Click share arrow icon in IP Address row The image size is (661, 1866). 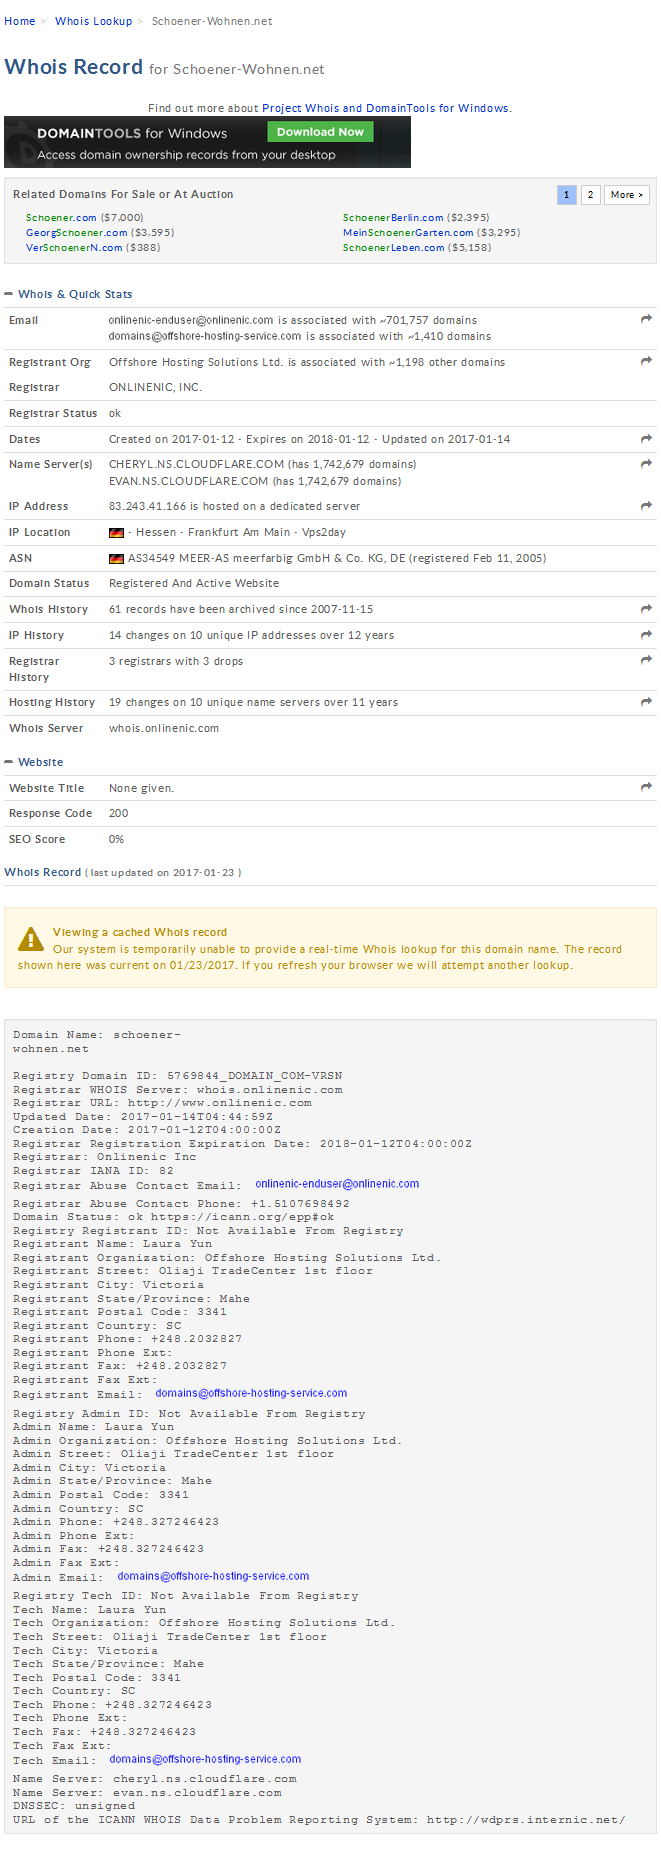(x=646, y=505)
